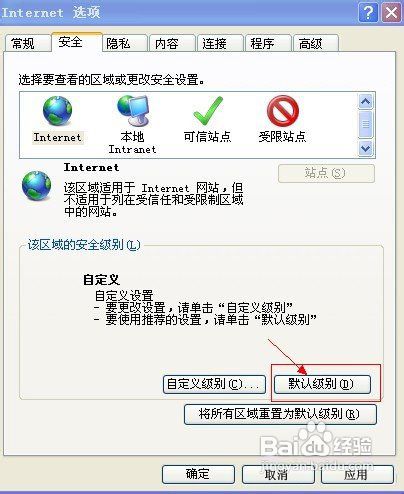Go to the 程序 tab
This screenshot has height=494, width=404.
pyautogui.click(x=262, y=43)
